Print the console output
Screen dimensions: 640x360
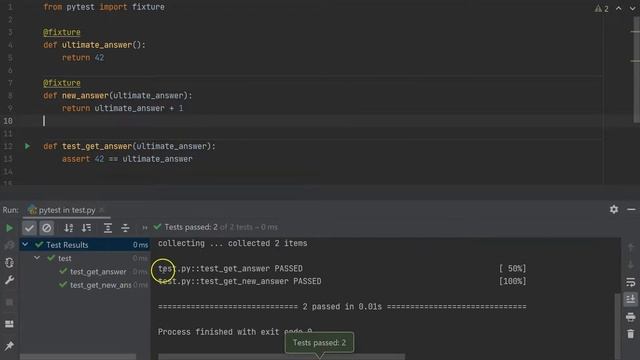pyautogui.click(x=631, y=317)
